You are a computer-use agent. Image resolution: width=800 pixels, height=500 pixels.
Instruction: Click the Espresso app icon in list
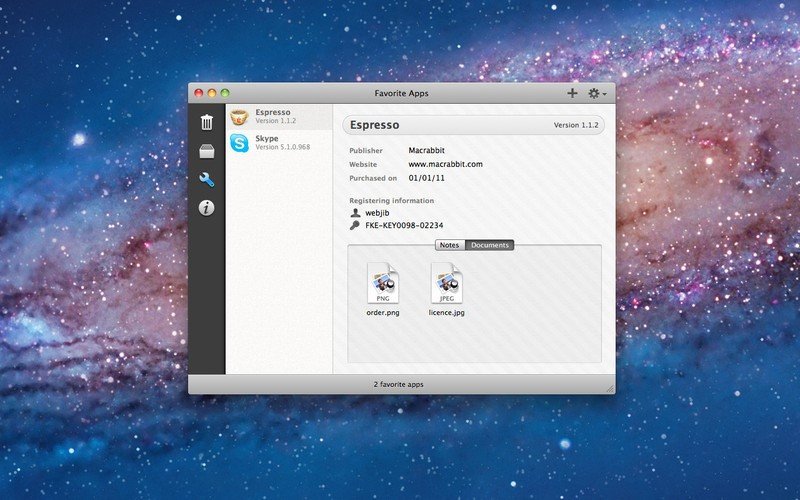(x=239, y=117)
